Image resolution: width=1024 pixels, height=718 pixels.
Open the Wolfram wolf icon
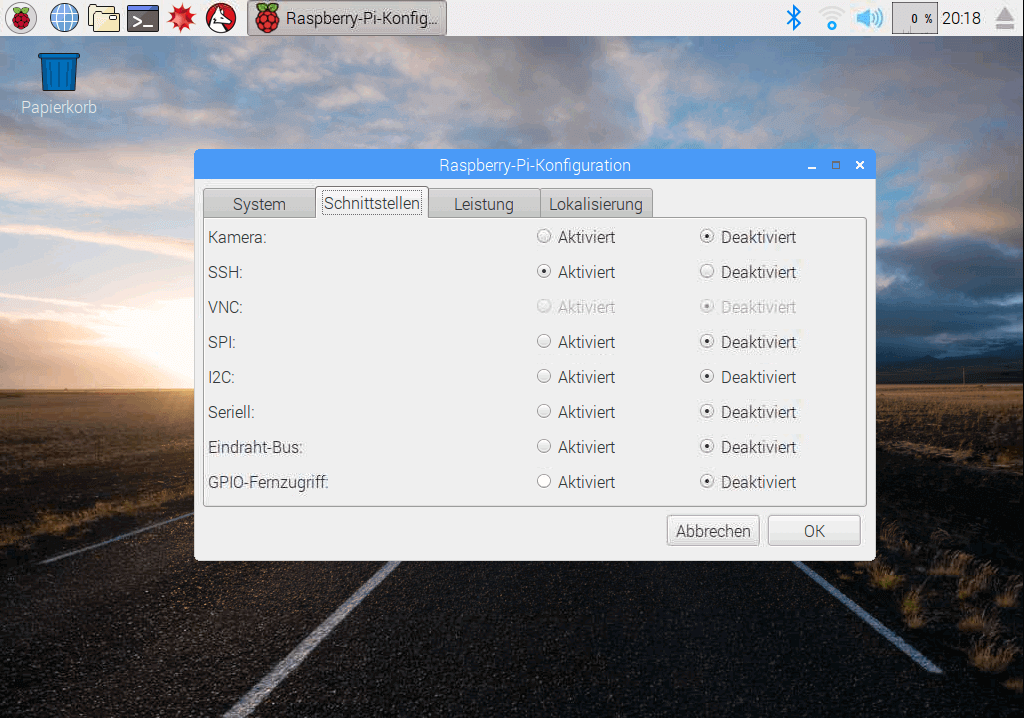click(221, 17)
